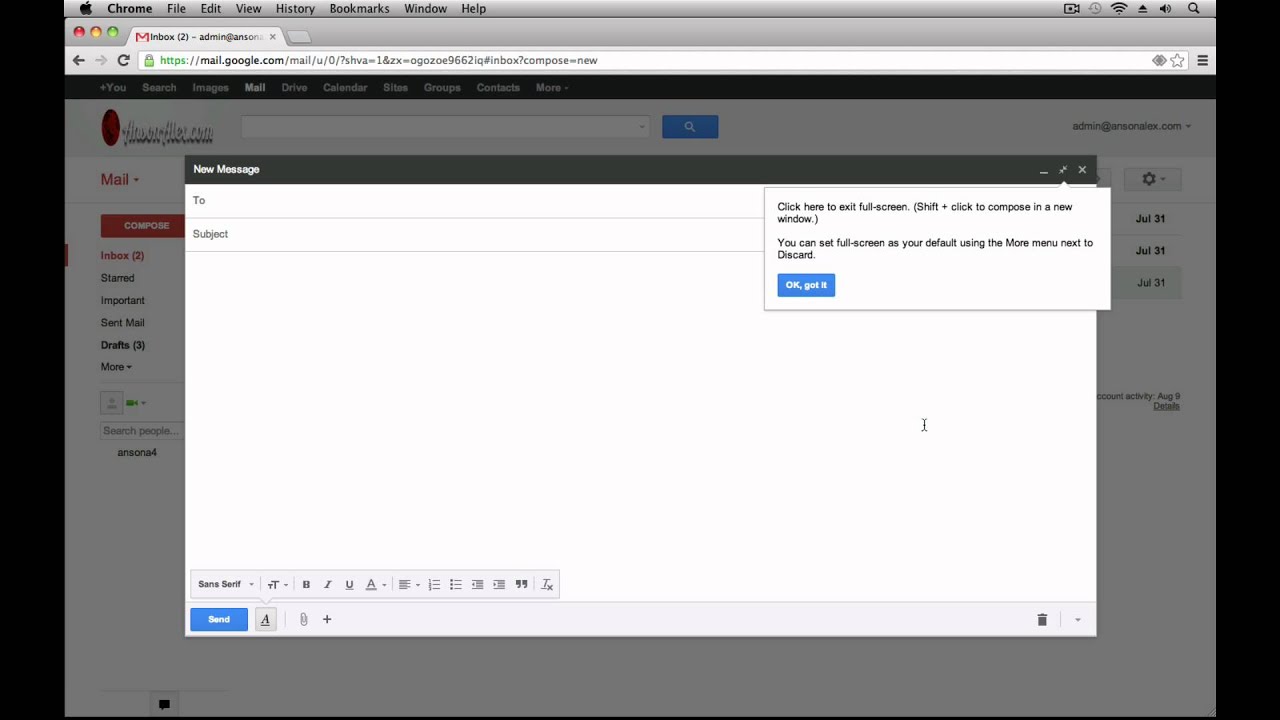Increase indent of message text
The width and height of the screenshot is (1280, 720).
(499, 585)
